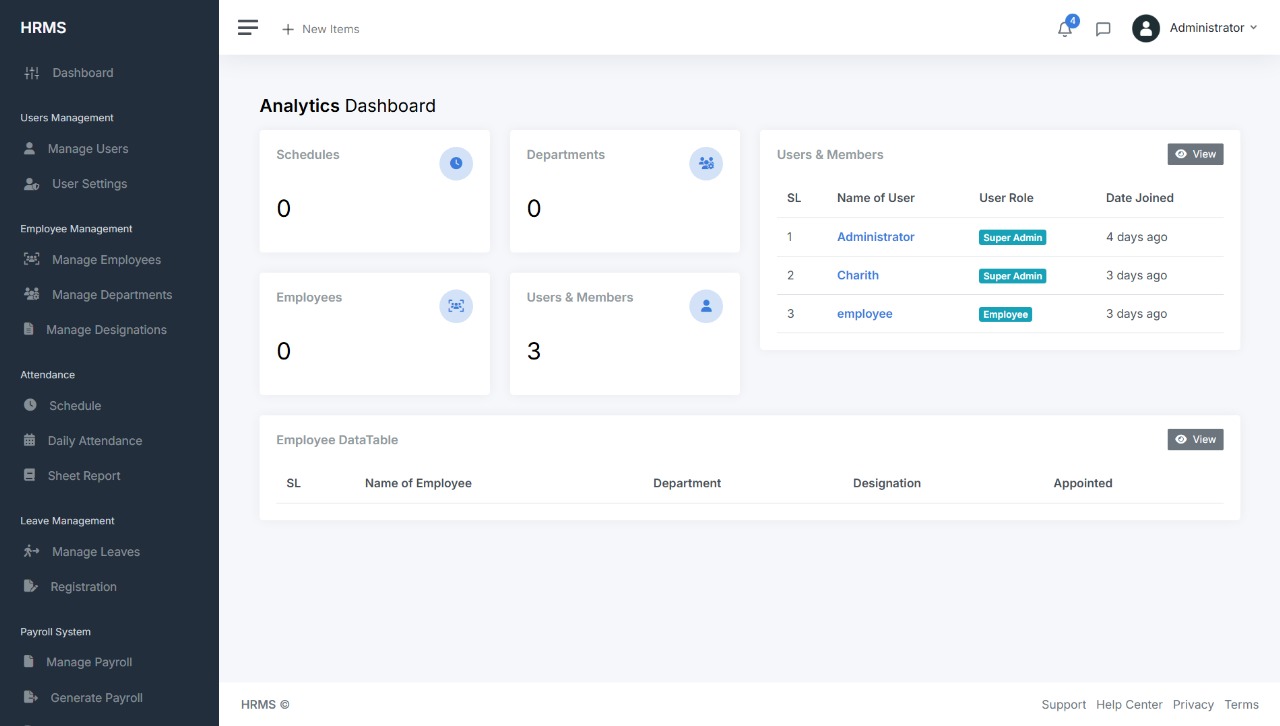The image size is (1280, 726).
Task: Click View in Users & Members panel
Action: click(1195, 154)
